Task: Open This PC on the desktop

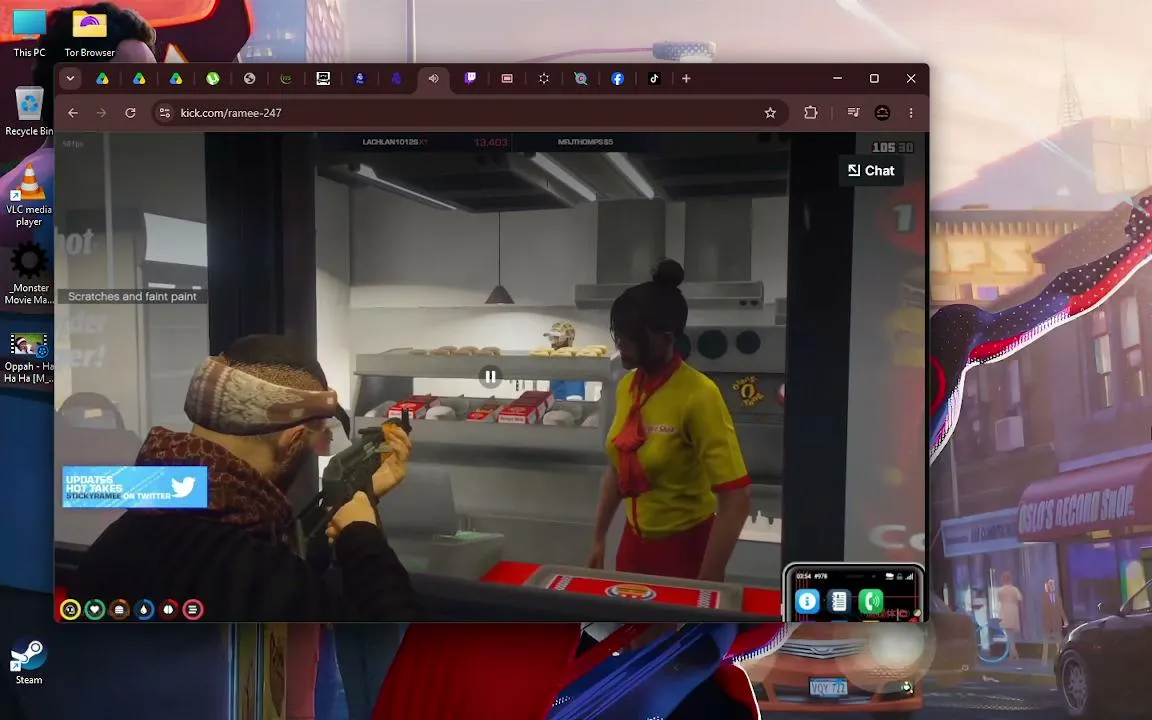Action: coord(29,32)
